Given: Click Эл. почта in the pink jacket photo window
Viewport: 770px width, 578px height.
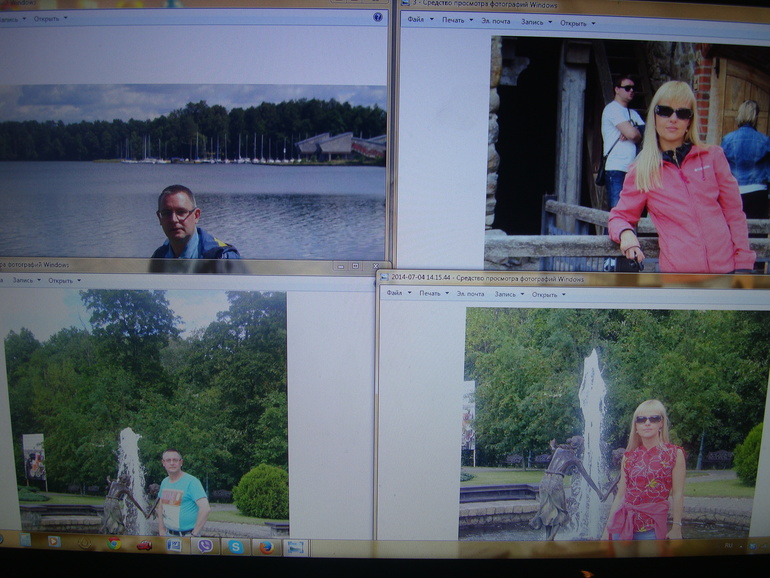Looking at the screenshot, I should 495,21.
